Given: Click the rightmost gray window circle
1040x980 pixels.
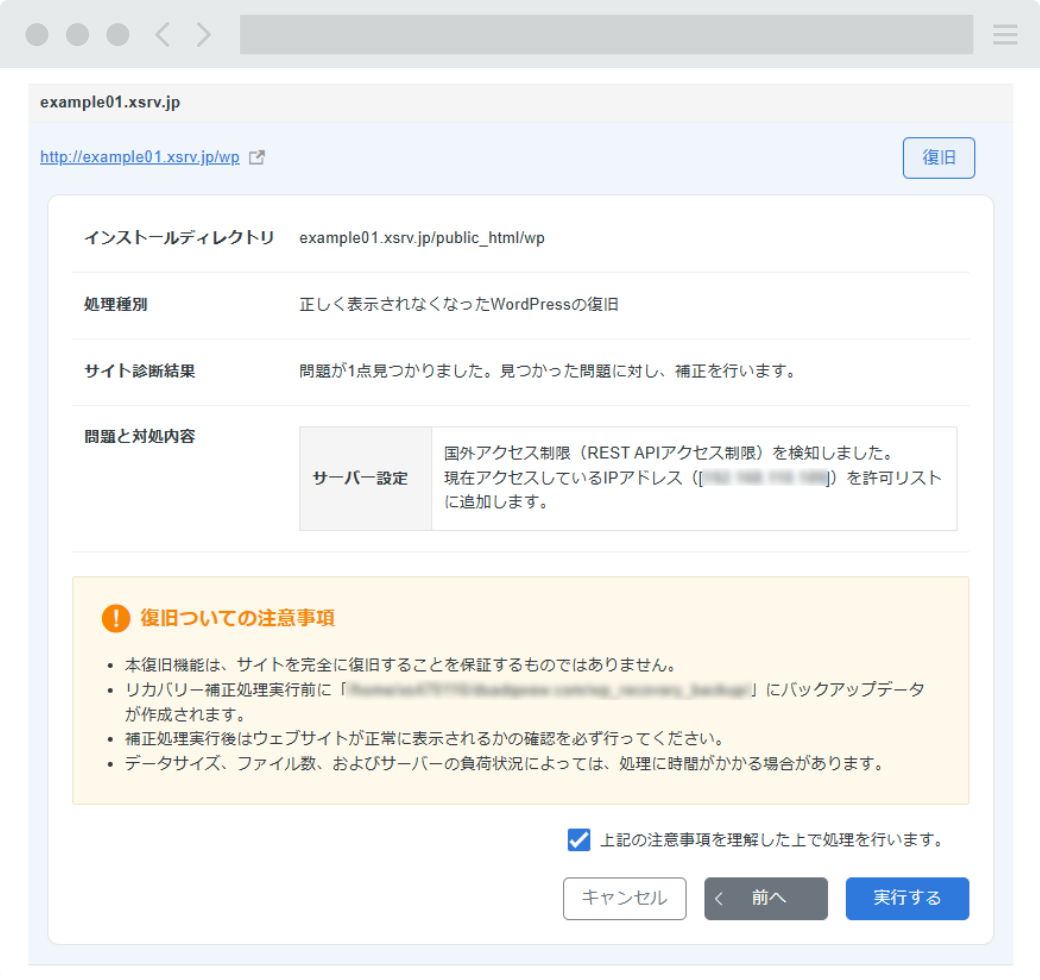Looking at the screenshot, I should (x=118, y=35).
